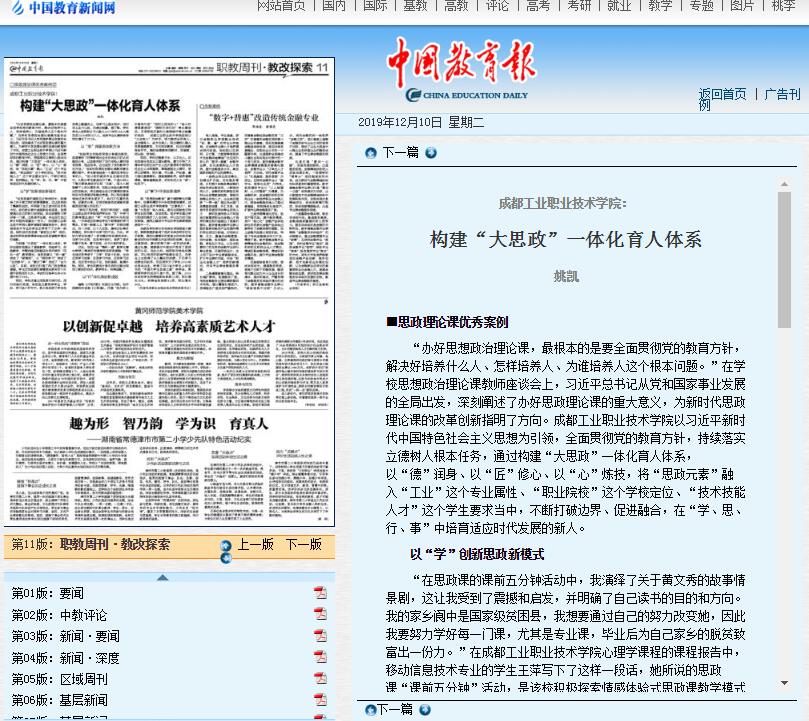The image size is (809, 721).
Task: Open the 教学 navigation item
Action: click(x=660, y=6)
